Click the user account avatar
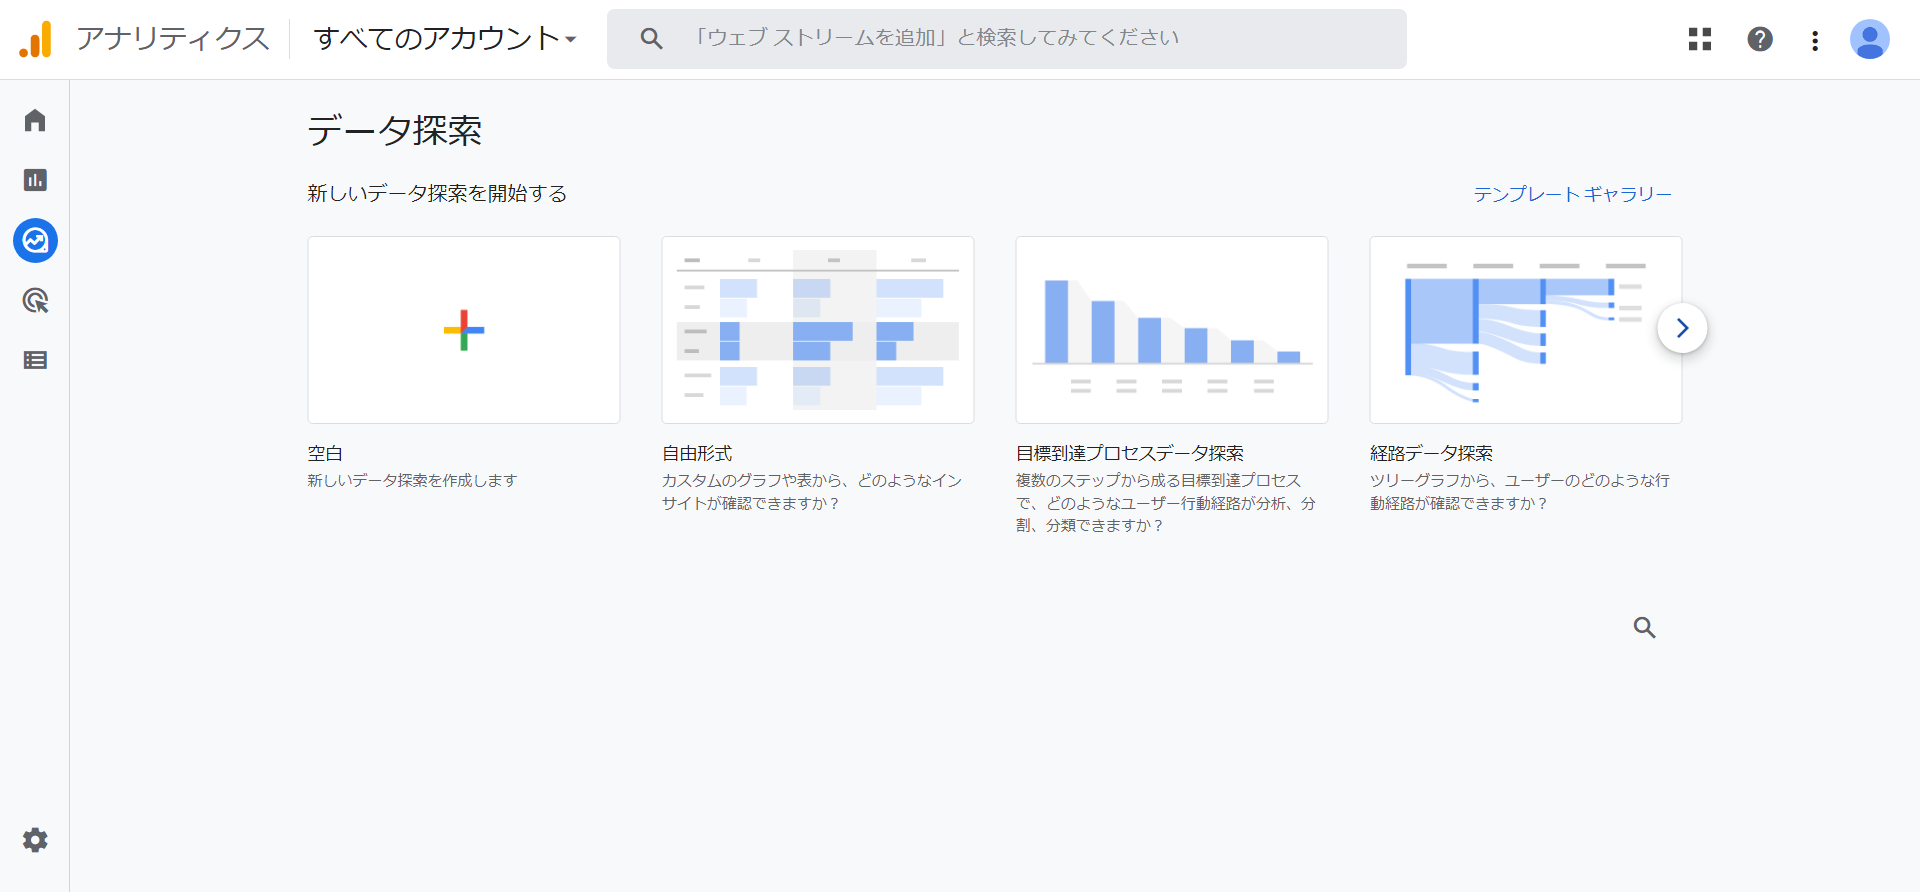Image resolution: width=1920 pixels, height=892 pixels. pyautogui.click(x=1869, y=40)
